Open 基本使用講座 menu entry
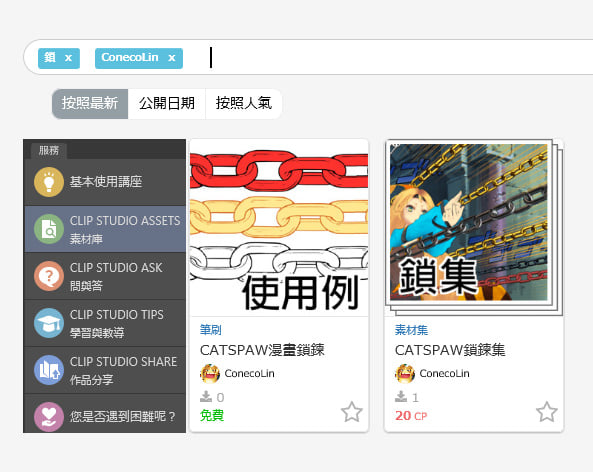The height and width of the screenshot is (472, 593). pos(105,182)
